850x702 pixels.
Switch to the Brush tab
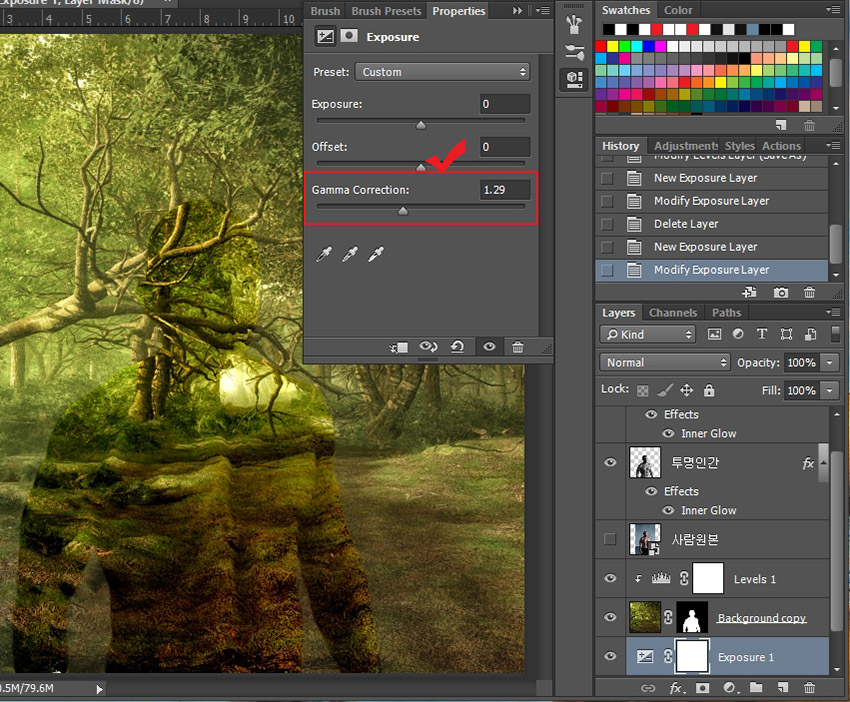click(x=325, y=11)
